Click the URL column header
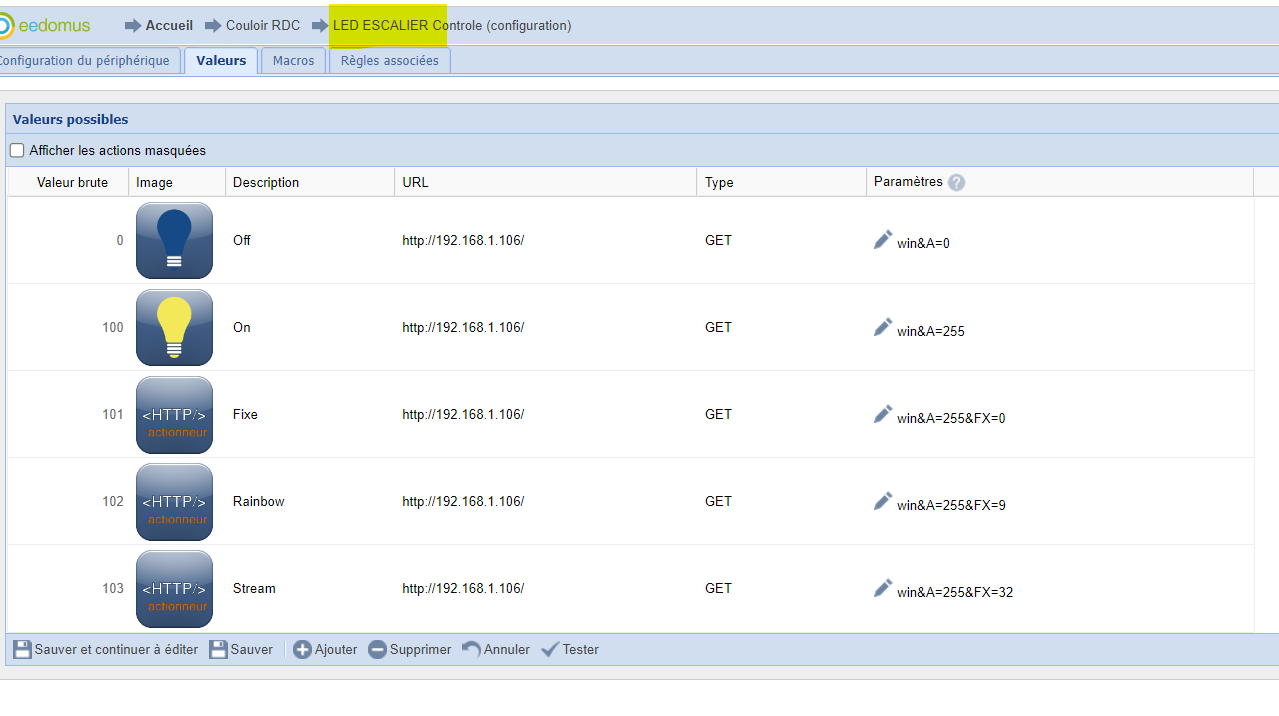This screenshot has width=1279, height=716. pyautogui.click(x=545, y=183)
